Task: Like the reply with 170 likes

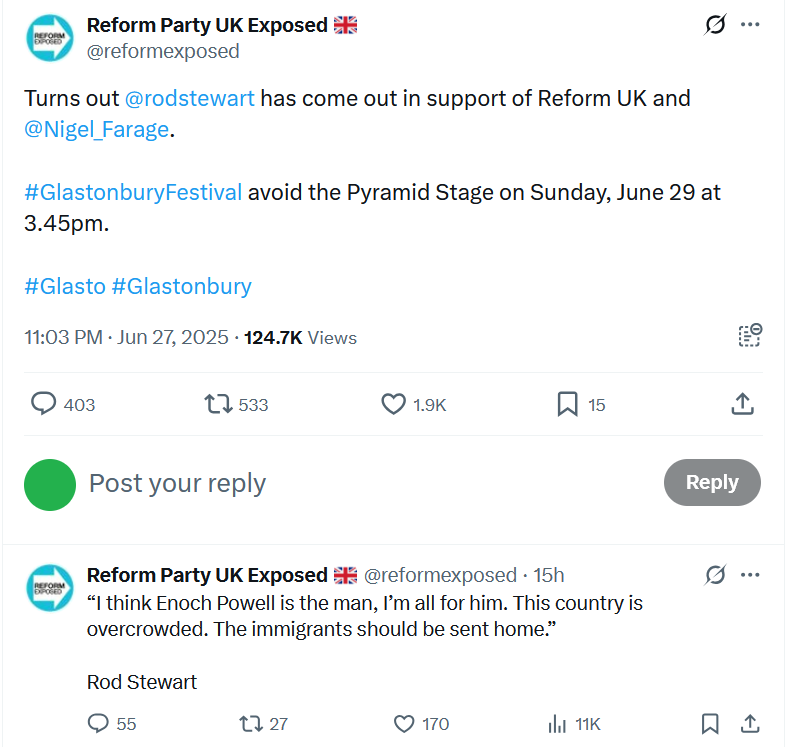Action: (422, 724)
